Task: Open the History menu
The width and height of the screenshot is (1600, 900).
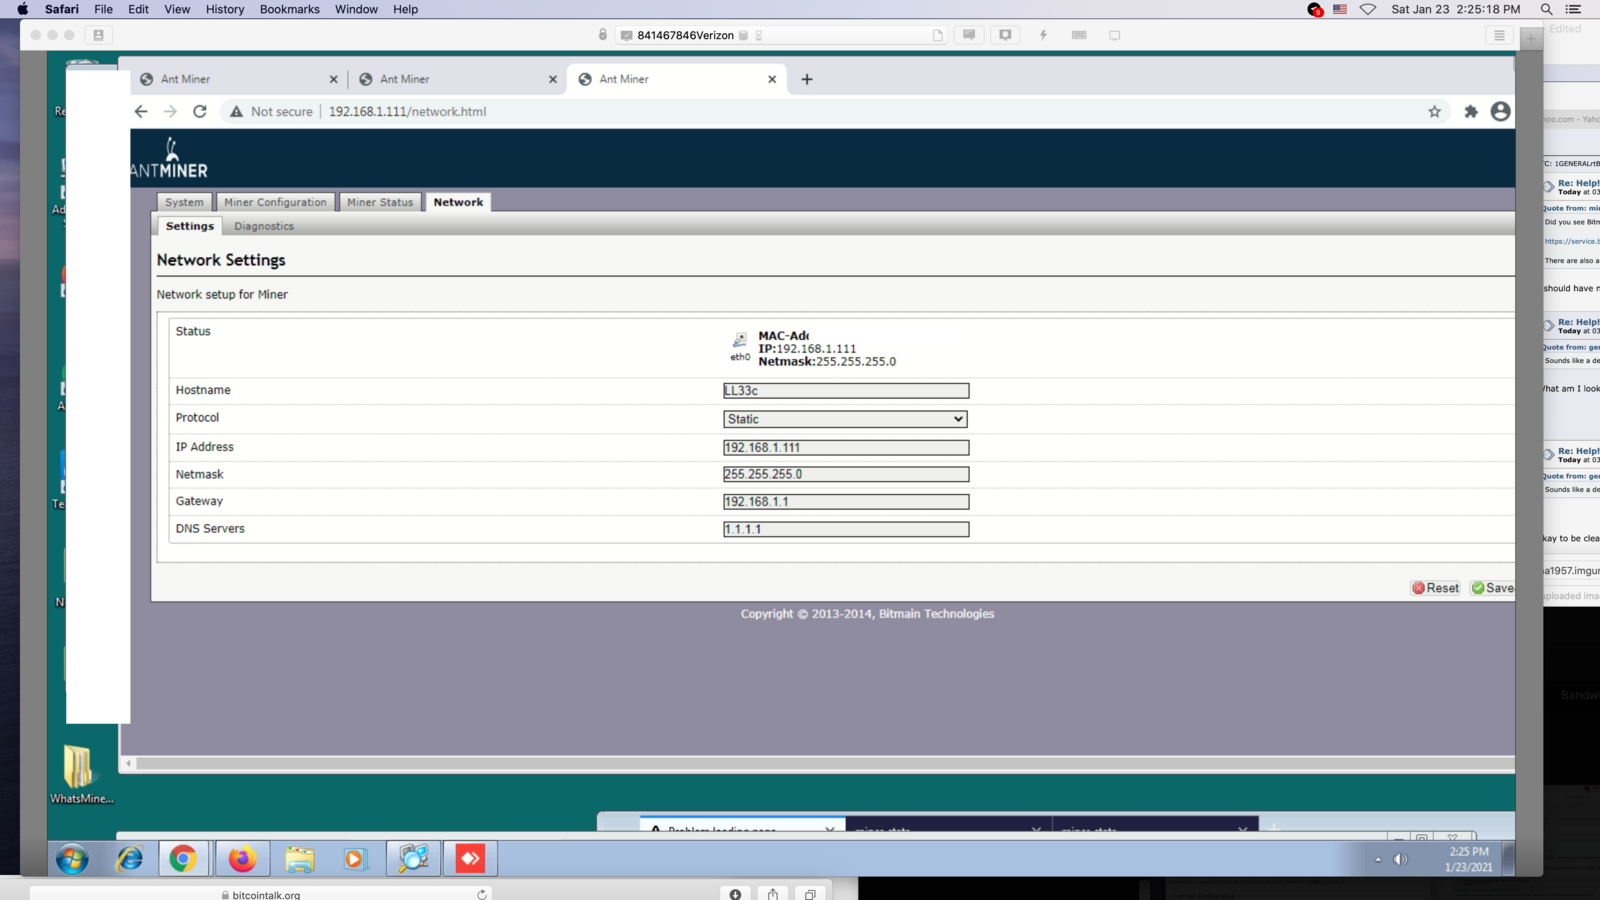Action: (x=225, y=9)
